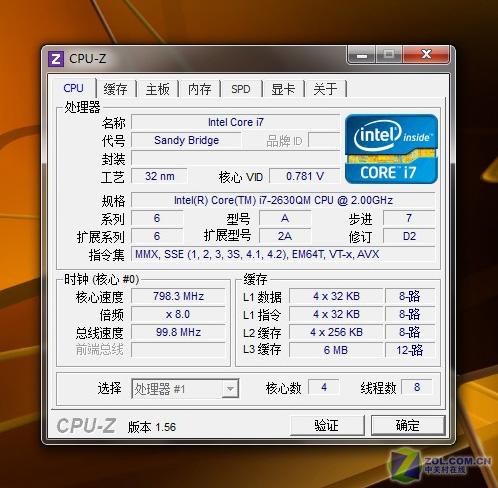Click the 6 MB L3 cache value
Screen dimensions: 498x488
pos(336,350)
